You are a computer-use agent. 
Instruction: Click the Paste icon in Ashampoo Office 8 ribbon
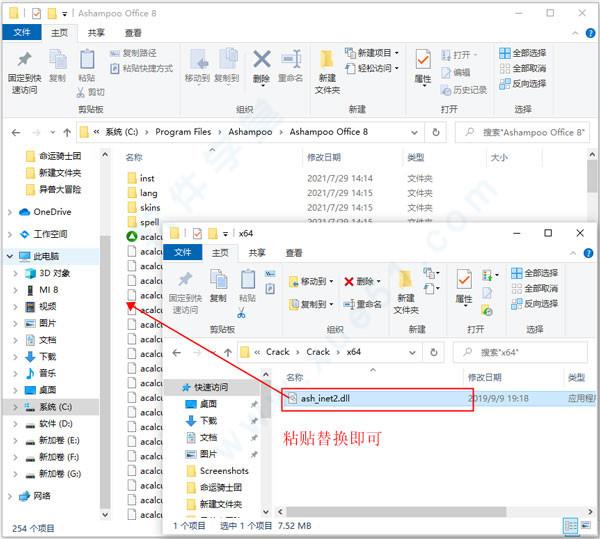point(87,66)
